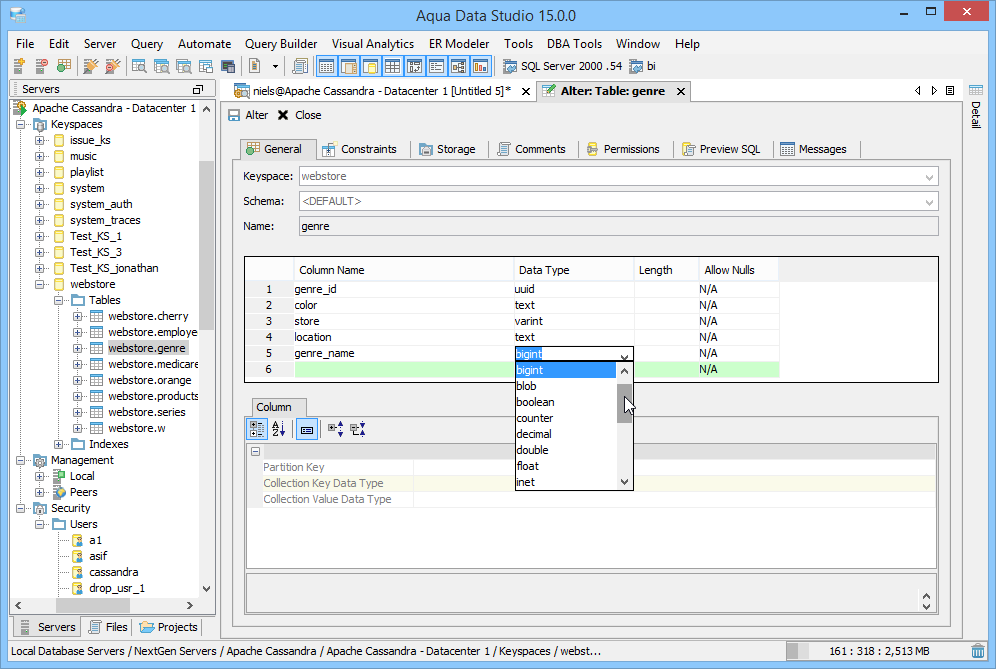Toggle the show description area icon
Viewport: 996px width, 669px height.
(x=307, y=429)
